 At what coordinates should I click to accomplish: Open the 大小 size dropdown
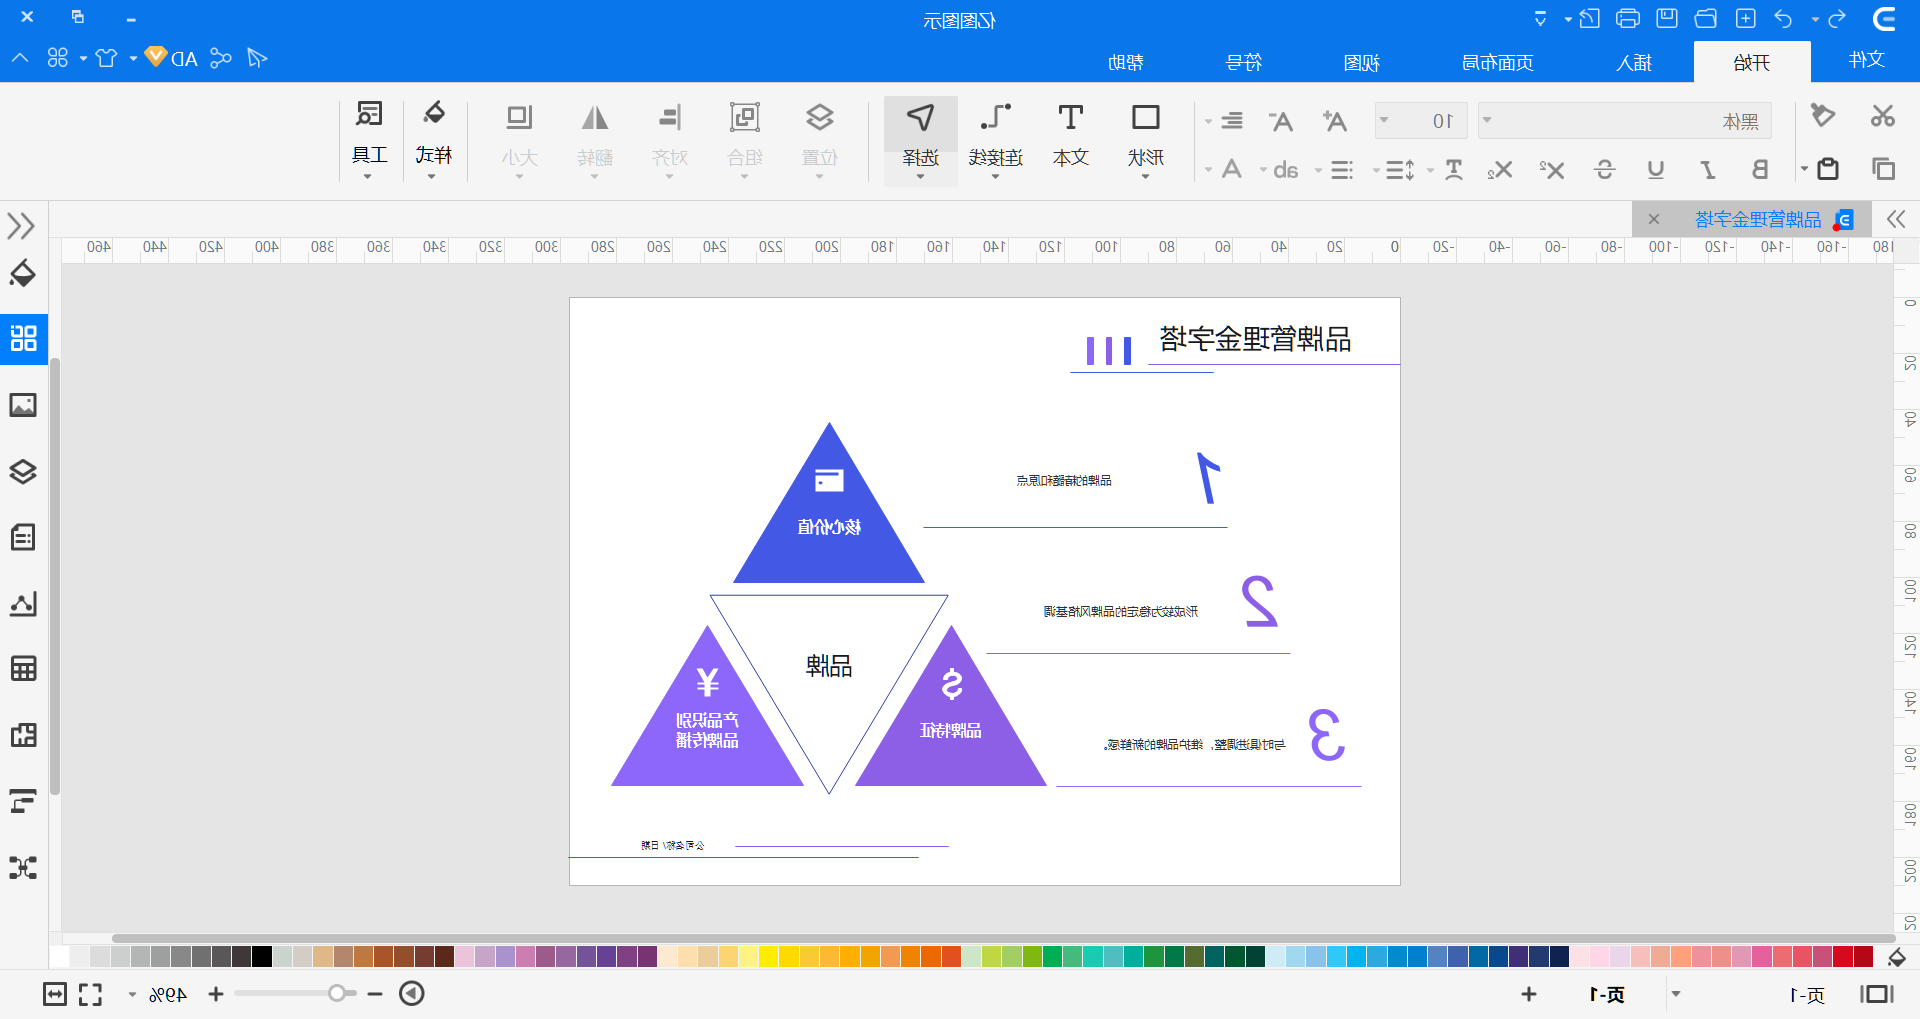click(x=519, y=139)
